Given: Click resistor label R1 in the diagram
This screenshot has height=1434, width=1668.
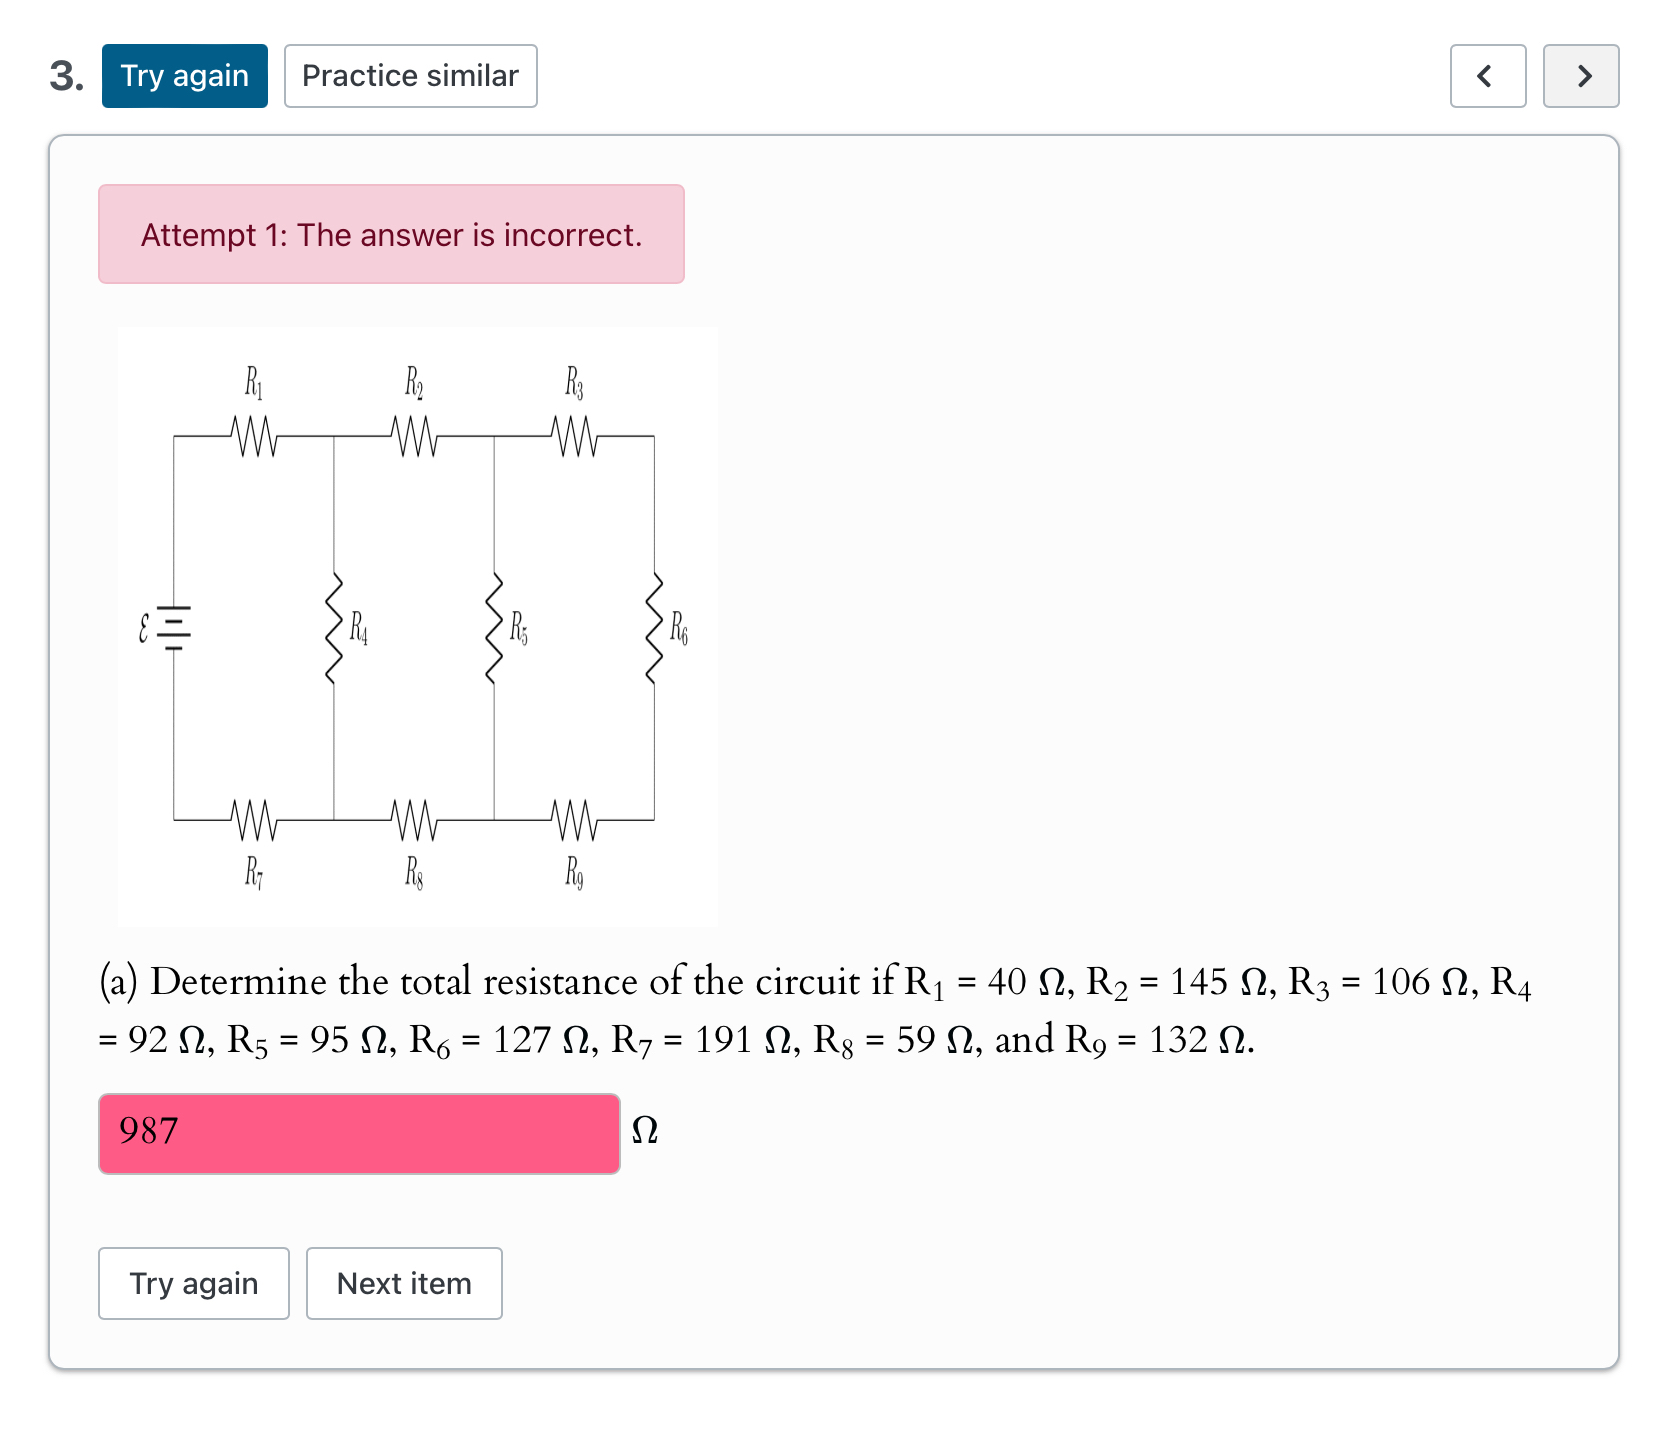Looking at the screenshot, I should 253,383.
